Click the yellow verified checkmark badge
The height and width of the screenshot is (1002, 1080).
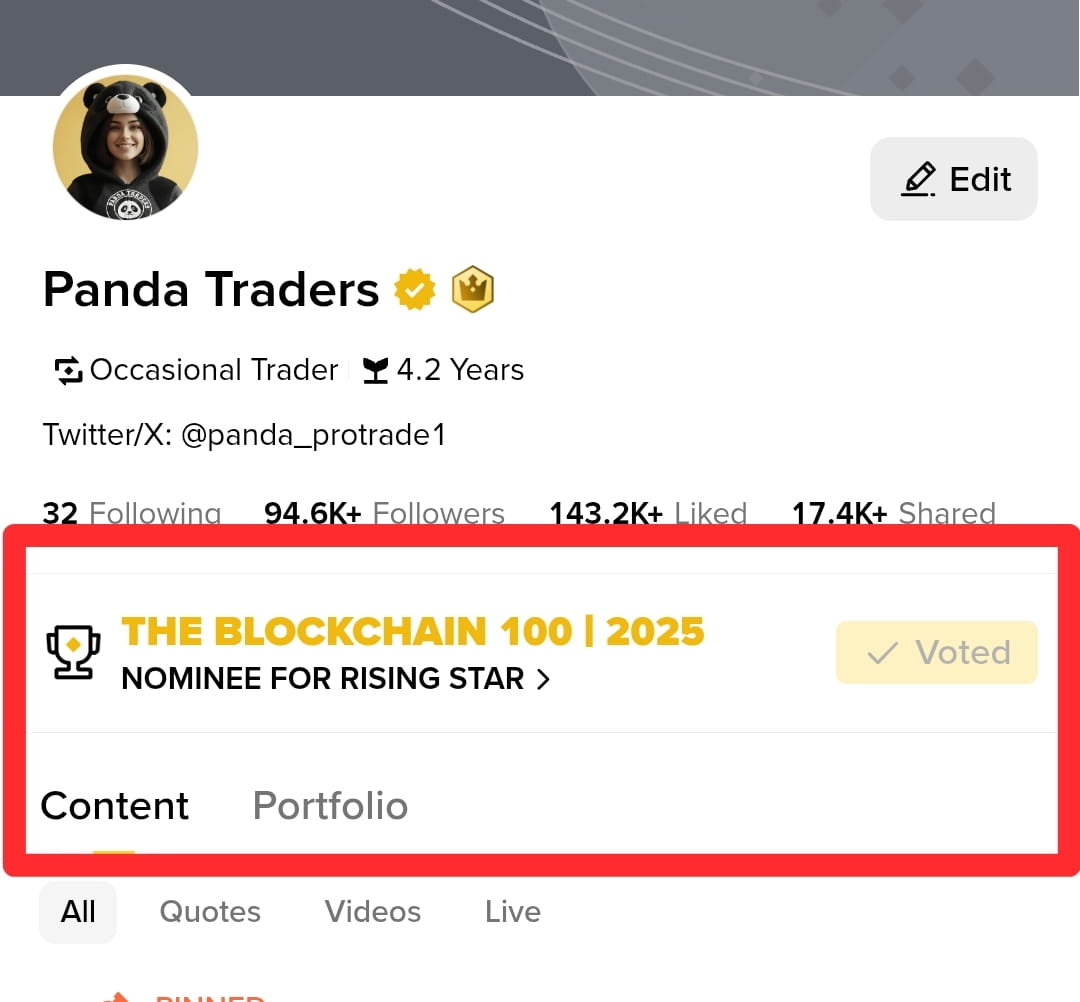(415, 289)
